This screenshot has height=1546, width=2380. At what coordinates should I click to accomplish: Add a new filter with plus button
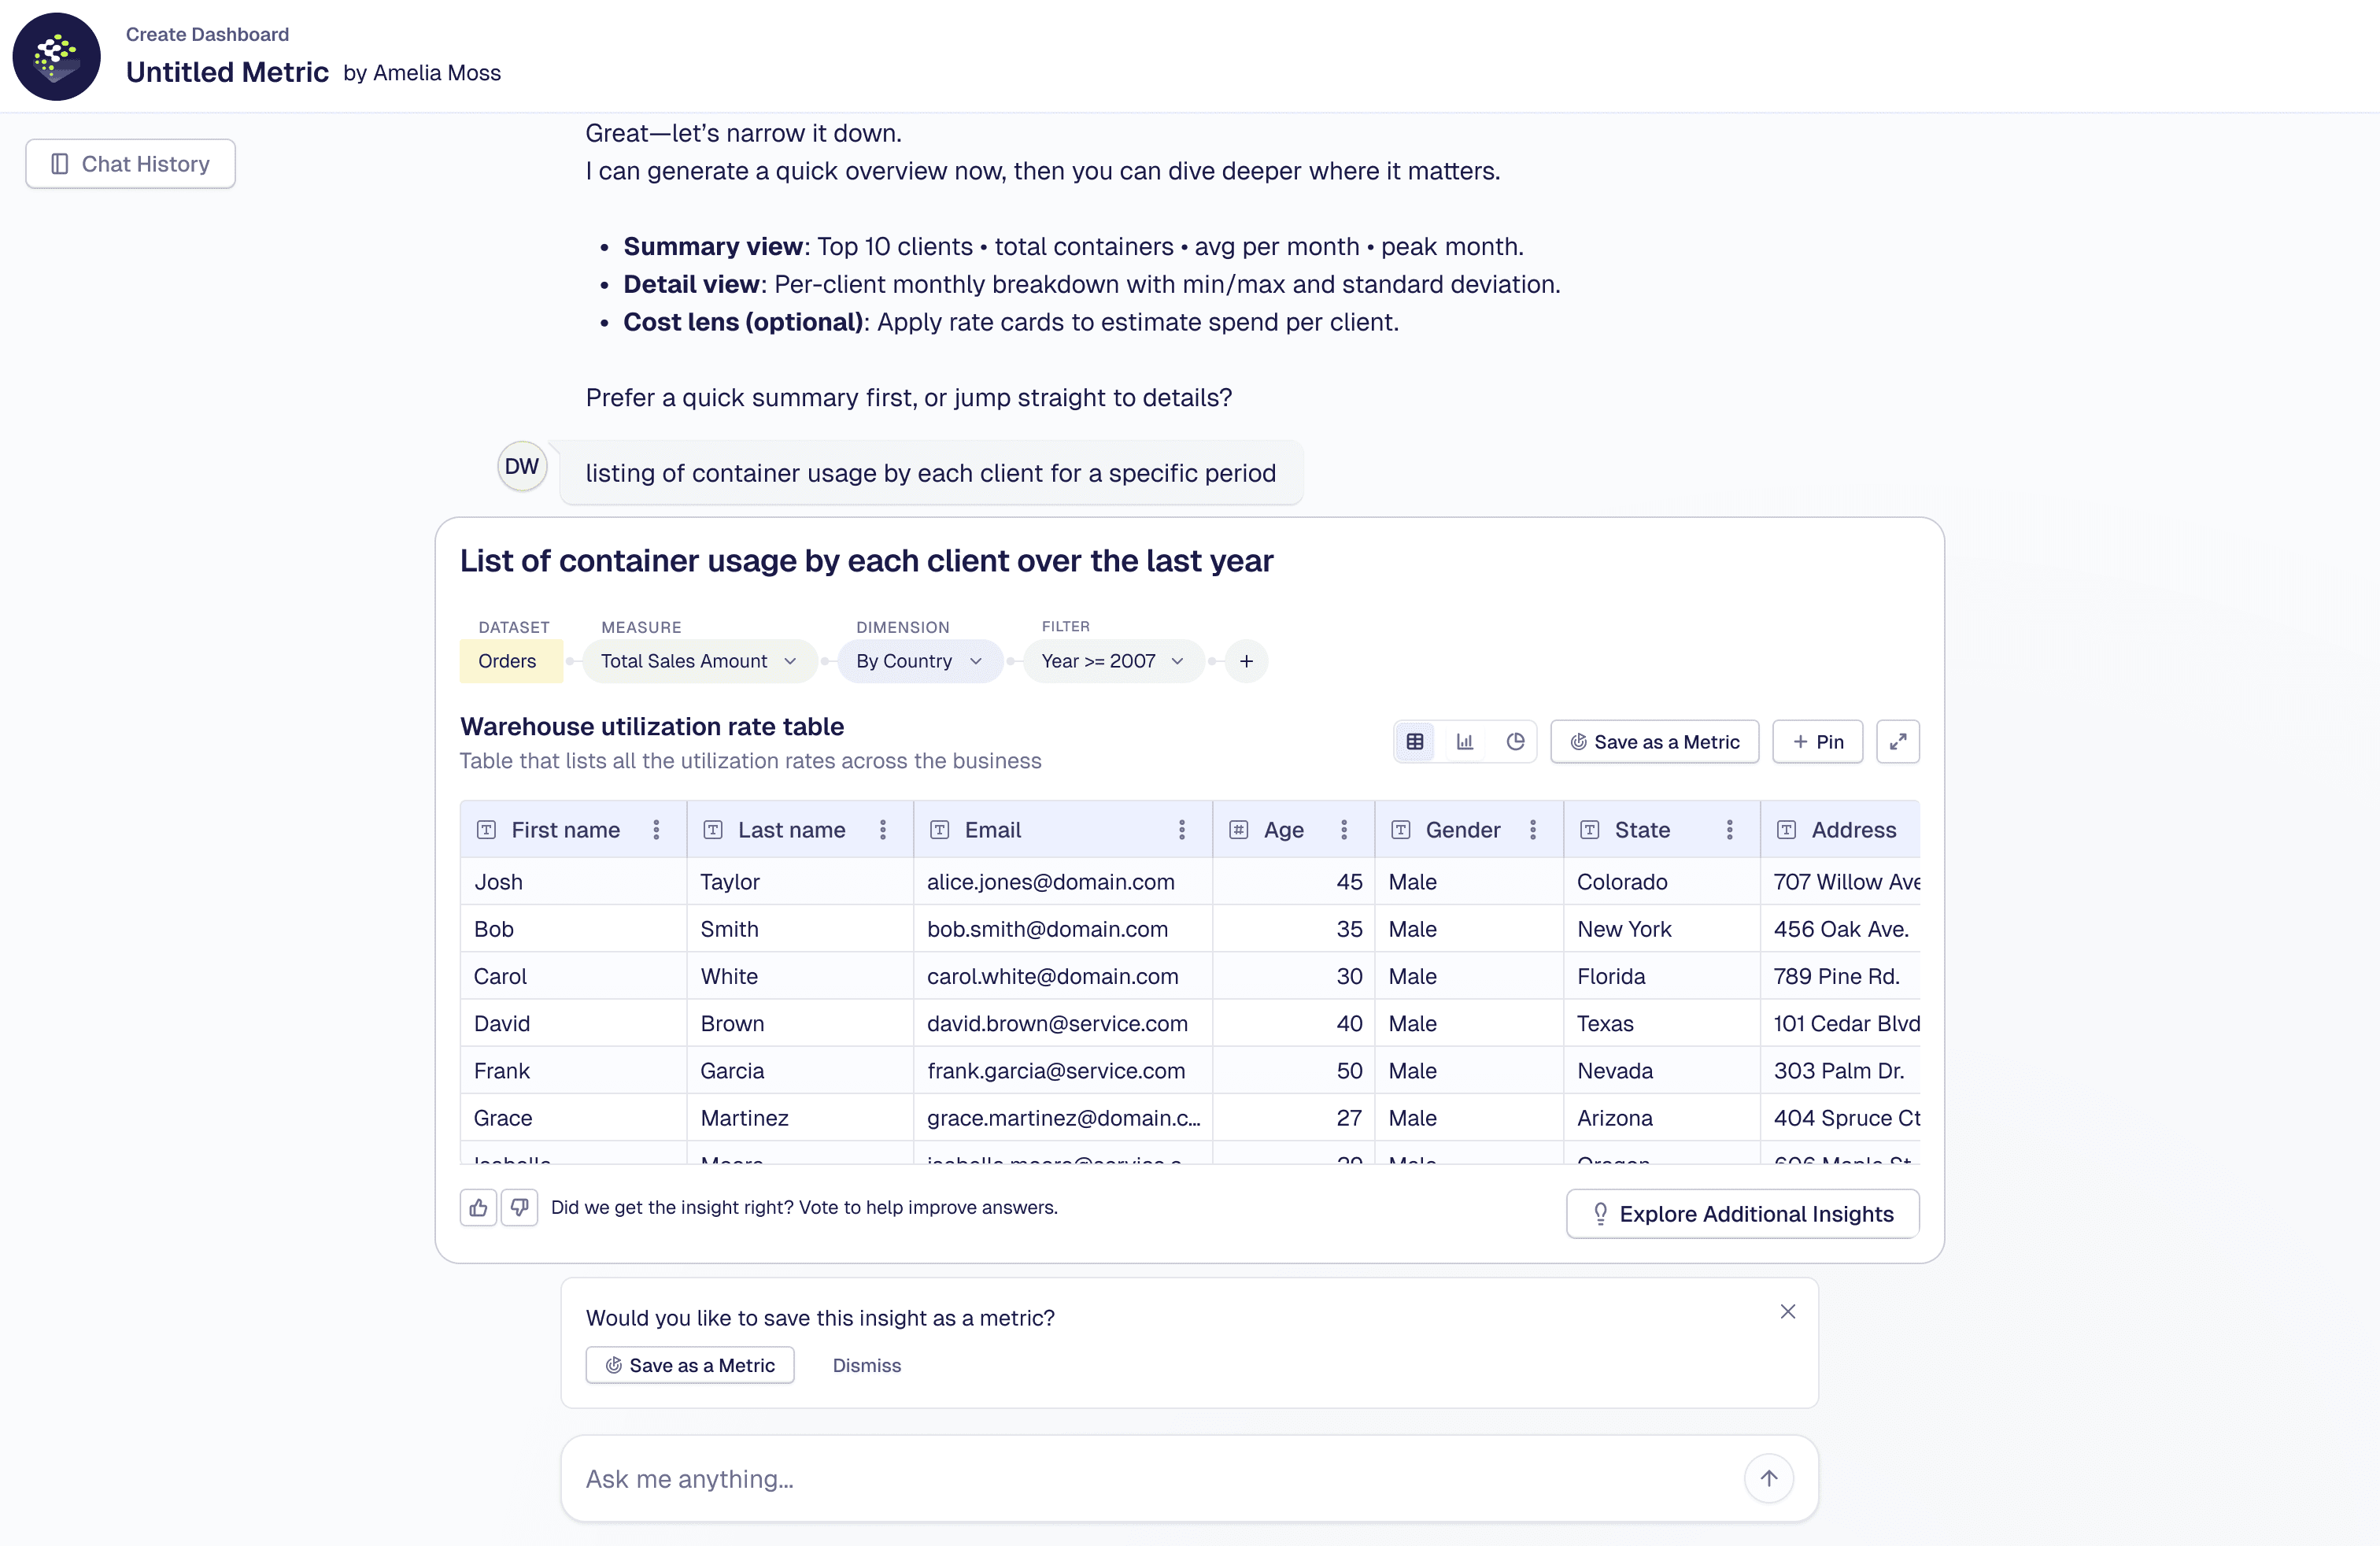(1246, 661)
